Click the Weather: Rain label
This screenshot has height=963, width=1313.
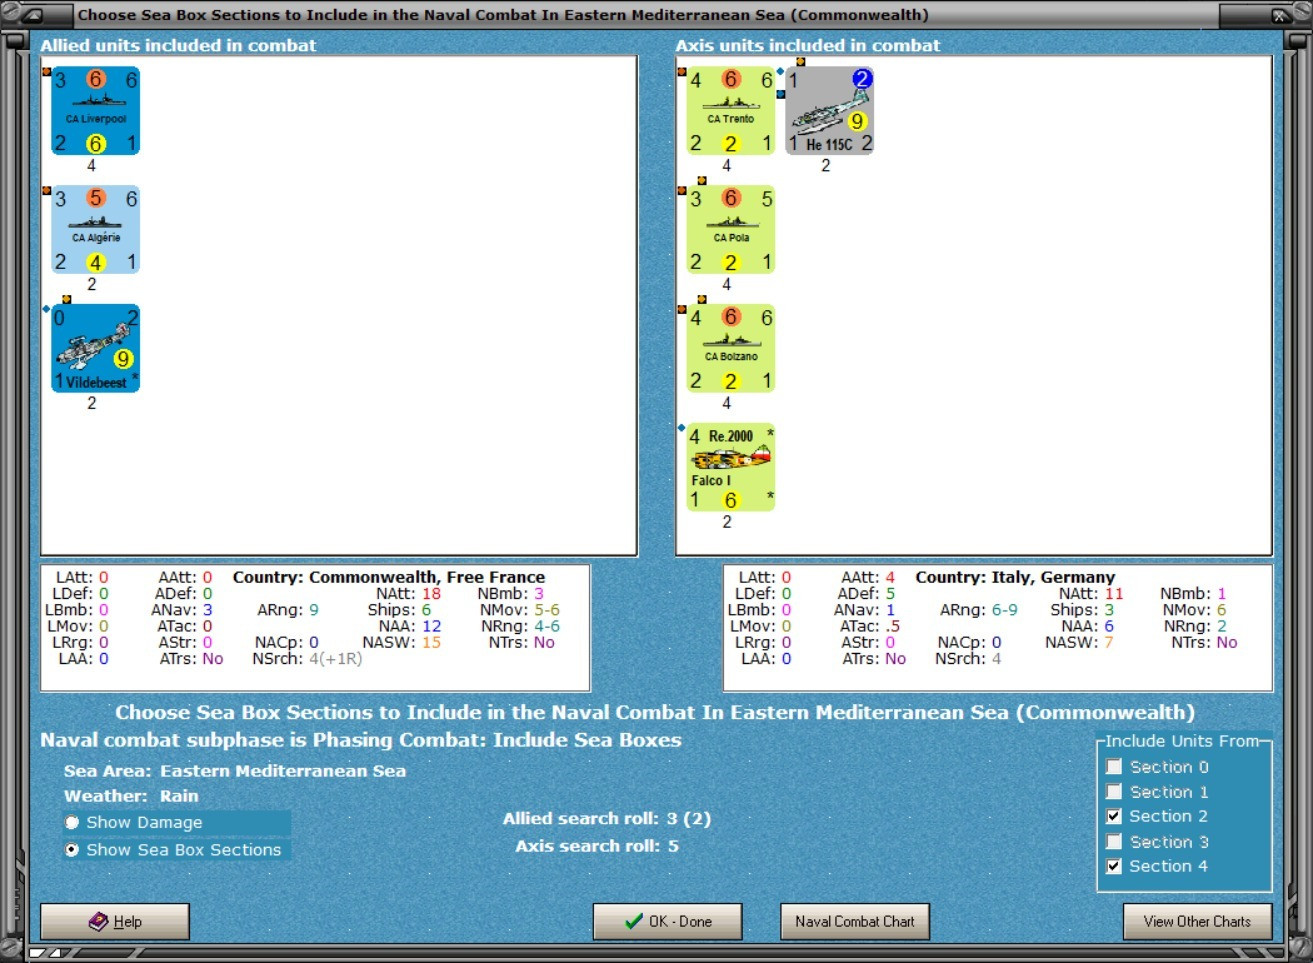(131, 796)
